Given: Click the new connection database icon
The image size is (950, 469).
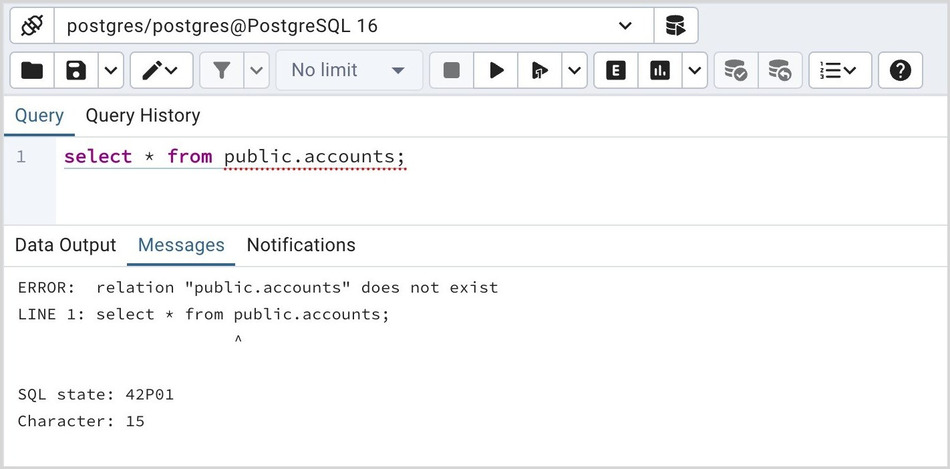Looking at the screenshot, I should tap(676, 25).
